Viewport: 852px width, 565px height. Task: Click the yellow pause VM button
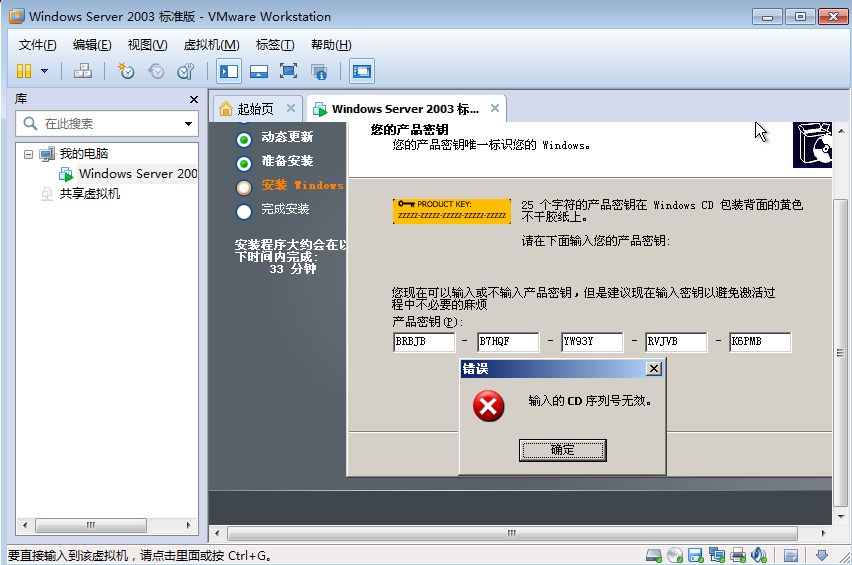[x=24, y=71]
